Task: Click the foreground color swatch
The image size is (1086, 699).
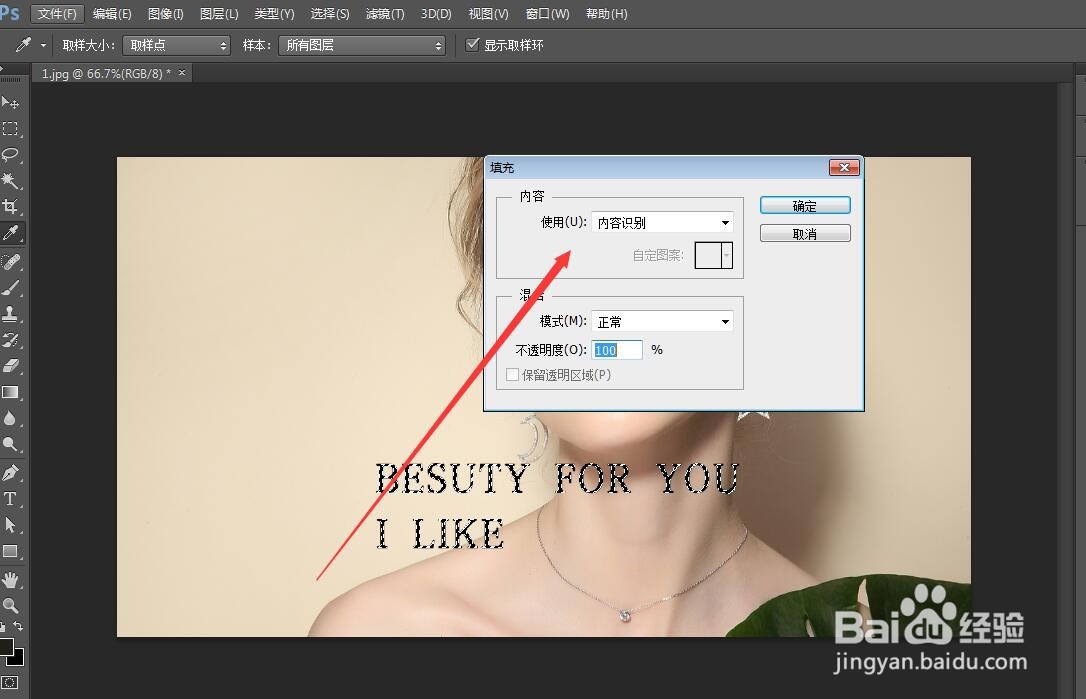Action: point(6,647)
